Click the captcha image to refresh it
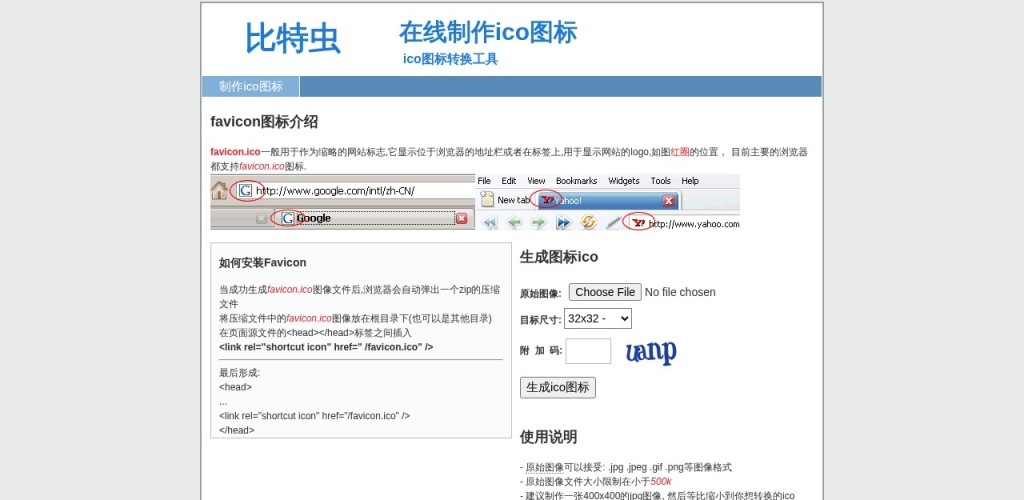Screen dimensions: 1024x500 pos(651,352)
